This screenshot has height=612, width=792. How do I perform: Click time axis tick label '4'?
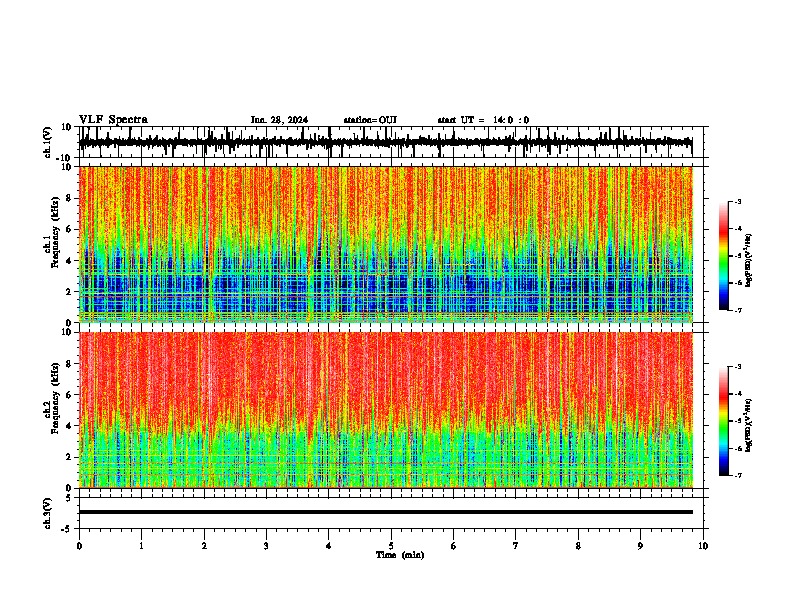coord(329,546)
